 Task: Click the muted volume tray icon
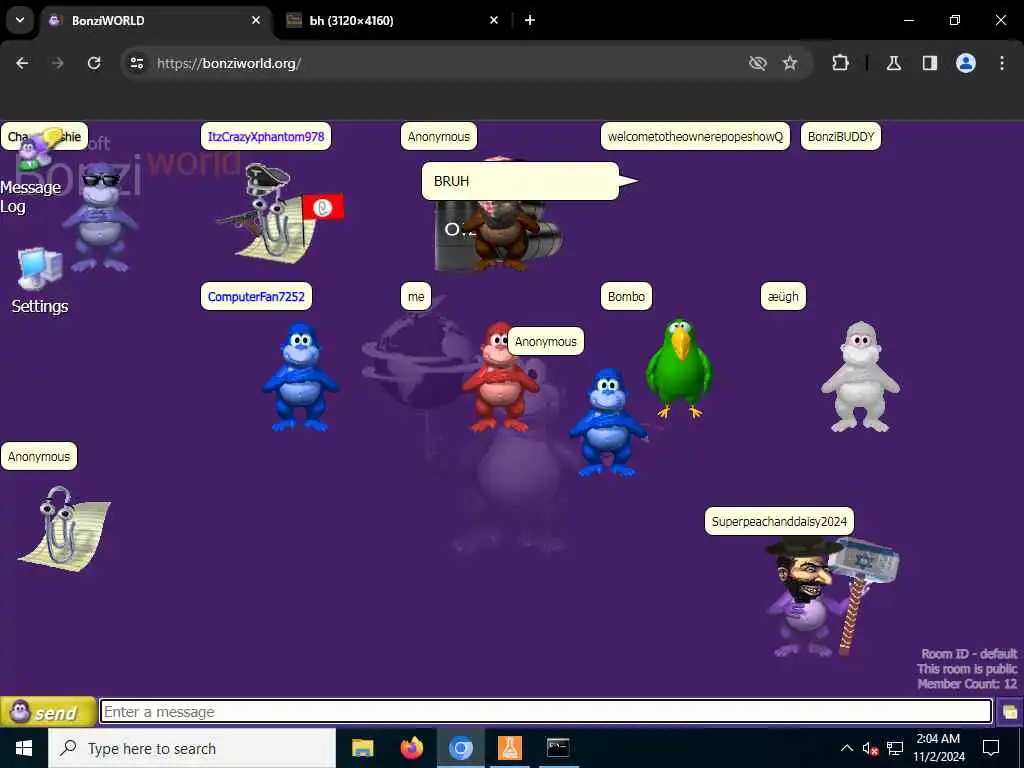coord(870,748)
